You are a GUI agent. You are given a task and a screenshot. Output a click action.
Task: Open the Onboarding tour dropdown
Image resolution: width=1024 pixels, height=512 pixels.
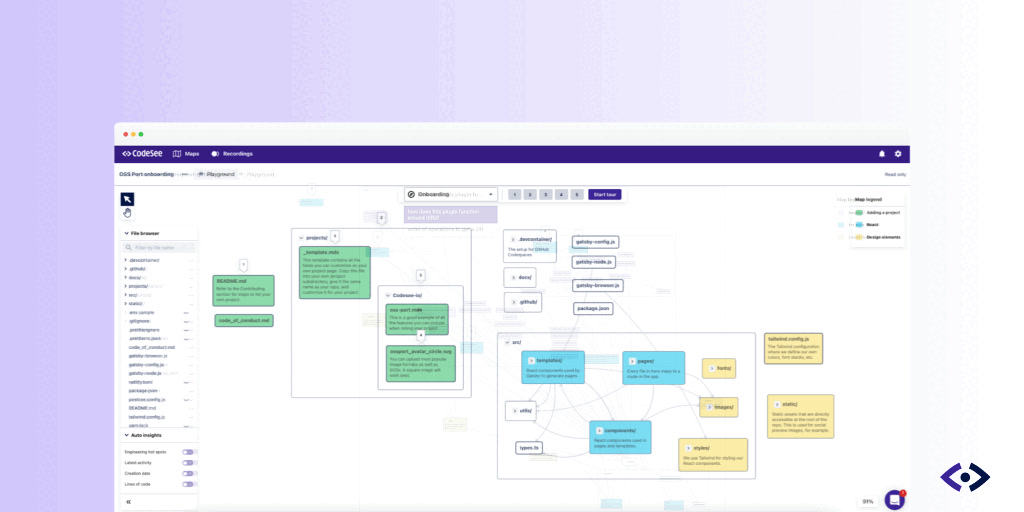451,195
